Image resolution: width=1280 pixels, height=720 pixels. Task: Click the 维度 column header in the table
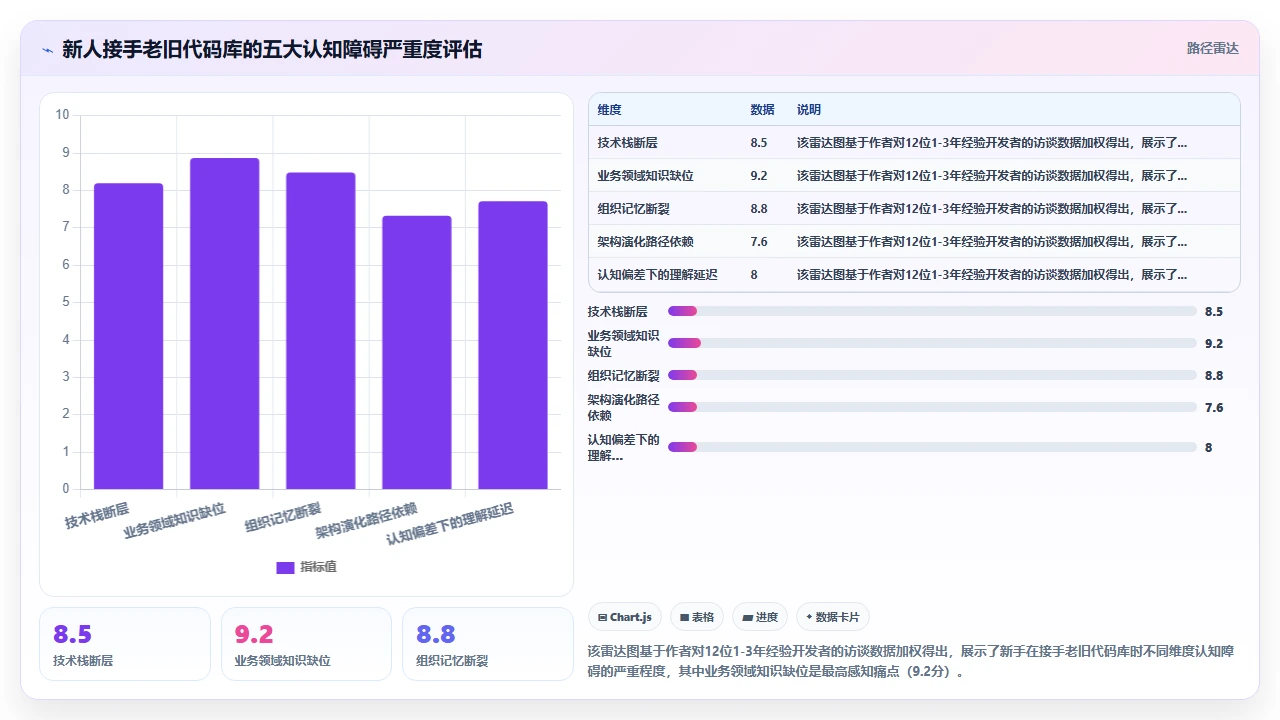pos(609,110)
